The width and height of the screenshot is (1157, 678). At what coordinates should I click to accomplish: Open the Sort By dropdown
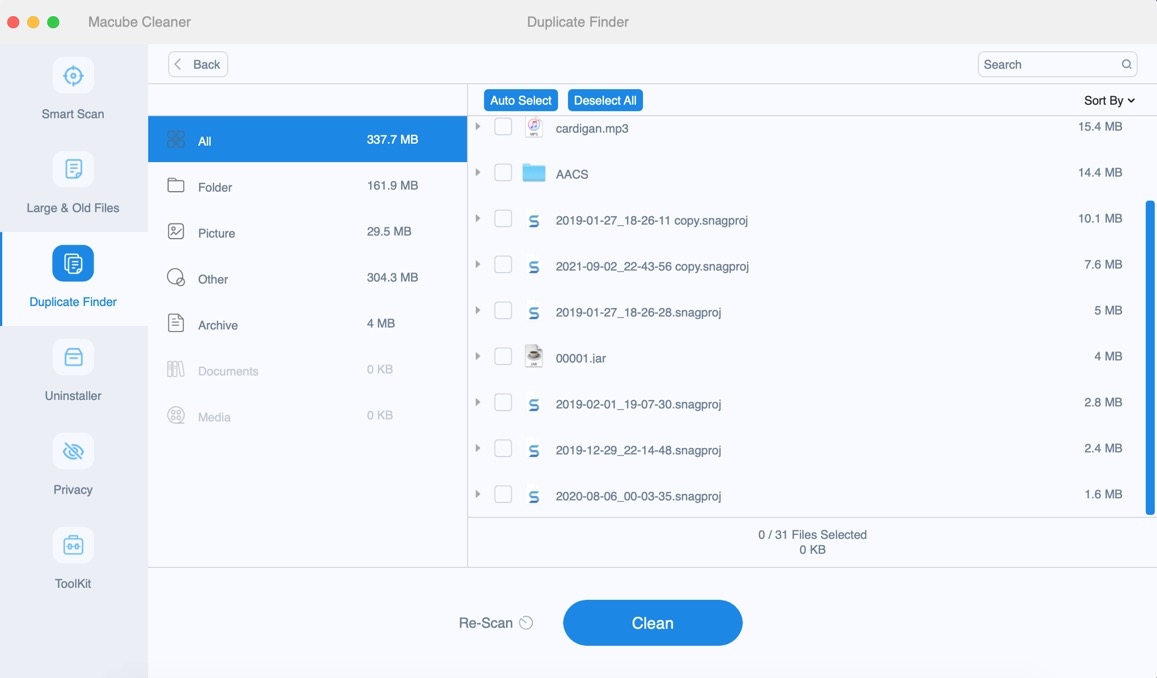1109,100
